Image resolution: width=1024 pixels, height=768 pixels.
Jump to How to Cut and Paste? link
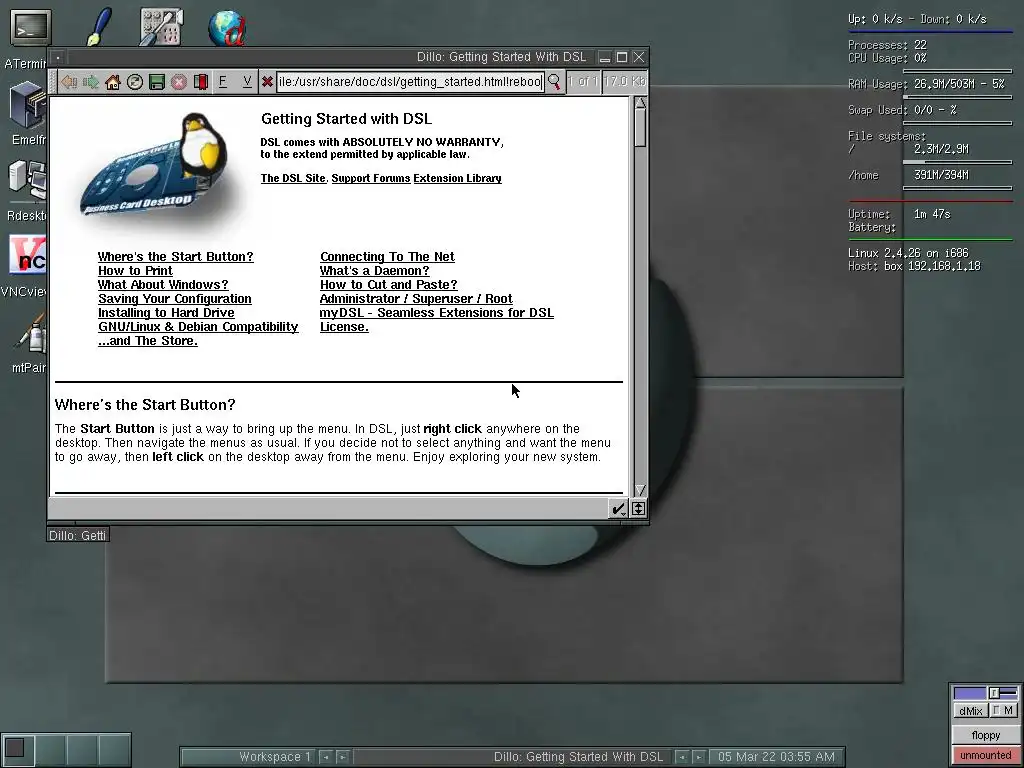tap(389, 285)
